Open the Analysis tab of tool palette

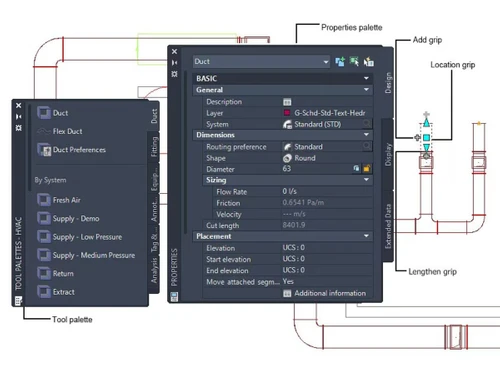pos(154,272)
